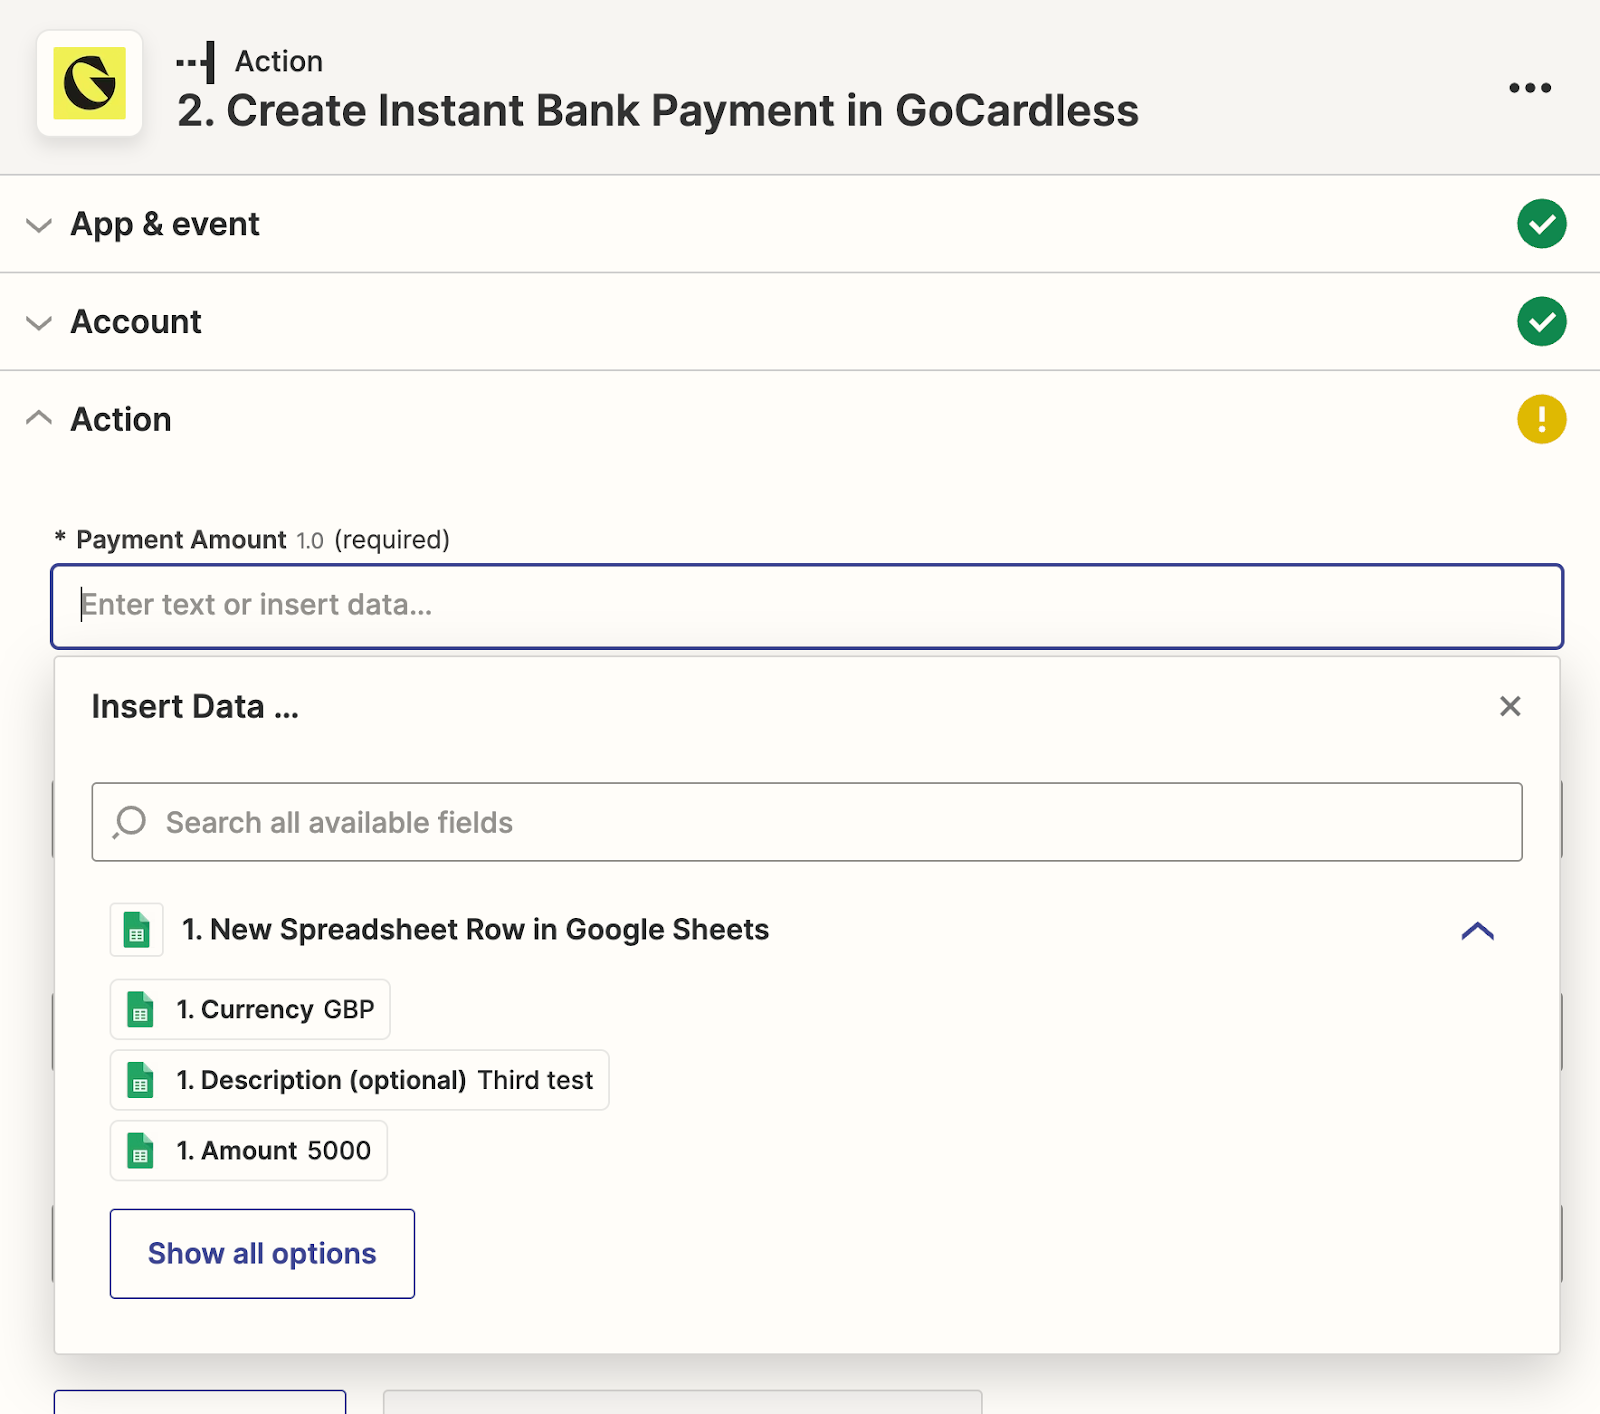
Task: Click the yellow warning icon beside Action
Action: [1540, 419]
